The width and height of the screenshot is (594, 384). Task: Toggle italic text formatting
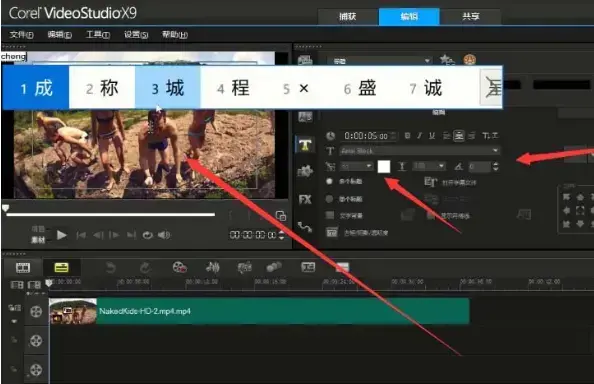click(419, 136)
